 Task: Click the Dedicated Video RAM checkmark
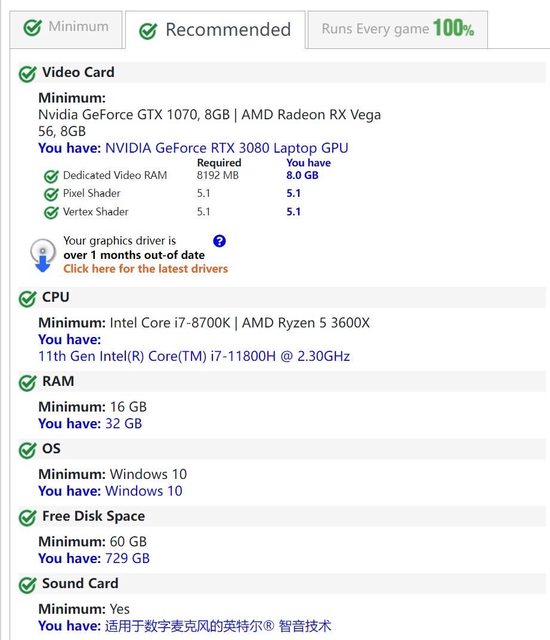(51, 176)
